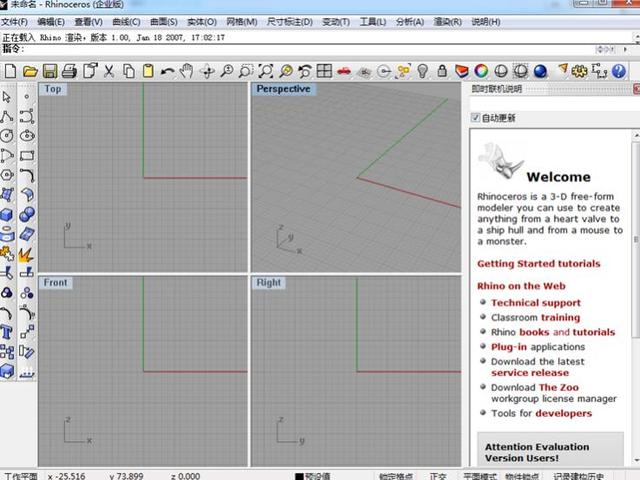640x480 pixels.
Task: Click the blue Render sphere icon
Action: (x=540, y=71)
